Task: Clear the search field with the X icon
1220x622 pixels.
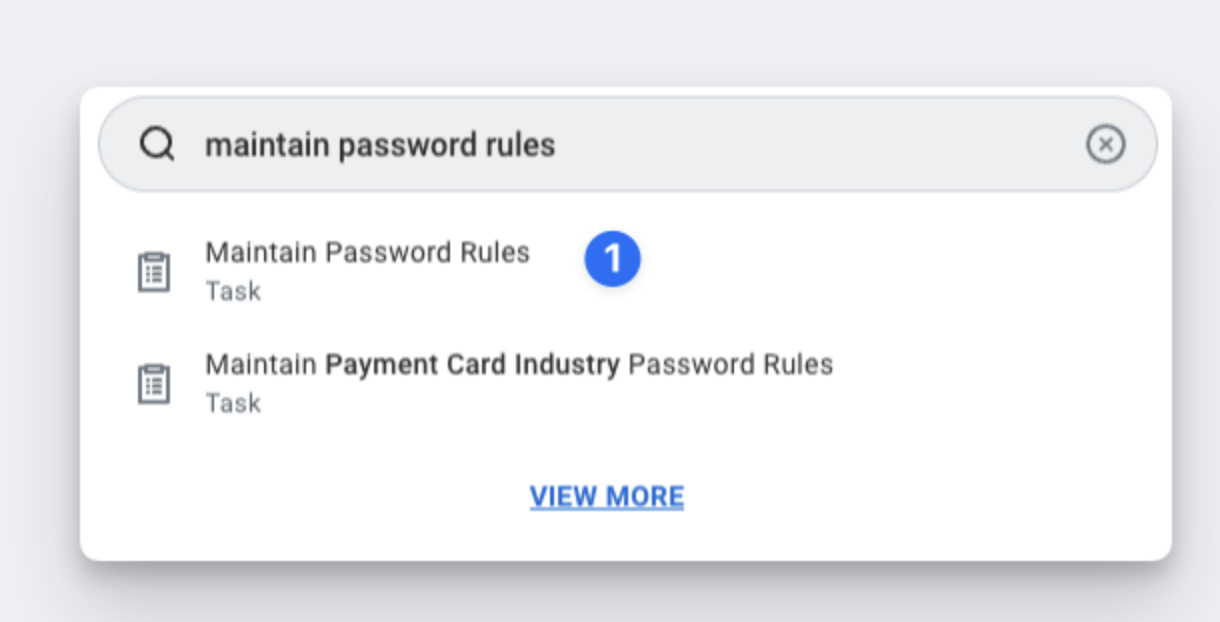Action: pyautogui.click(x=1105, y=145)
